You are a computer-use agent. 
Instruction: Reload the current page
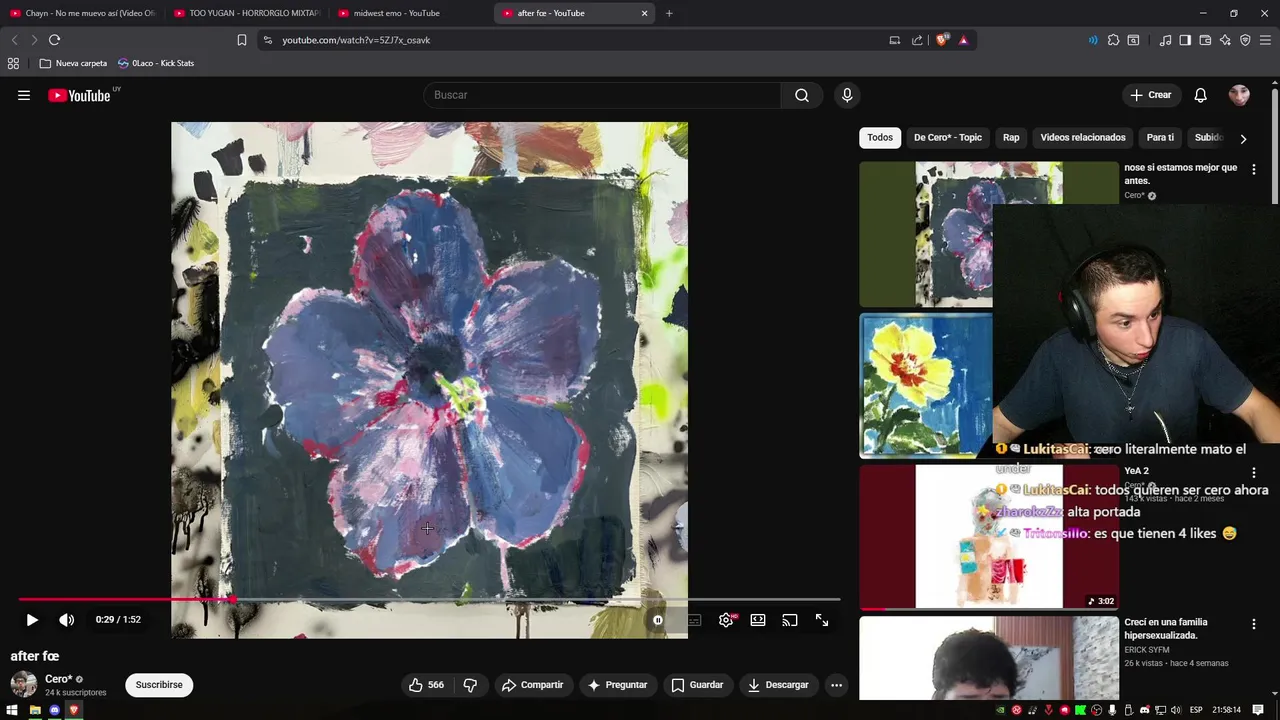pyautogui.click(x=54, y=40)
